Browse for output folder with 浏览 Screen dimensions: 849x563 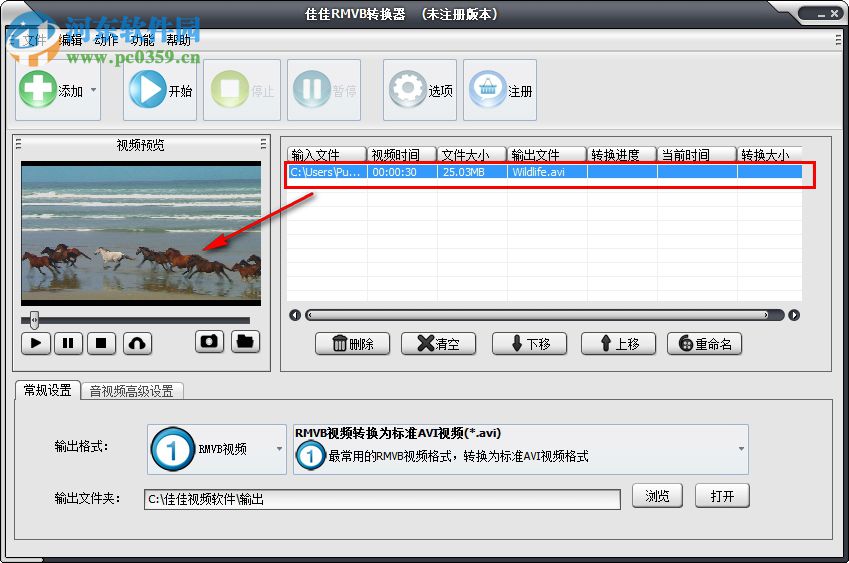(657, 496)
